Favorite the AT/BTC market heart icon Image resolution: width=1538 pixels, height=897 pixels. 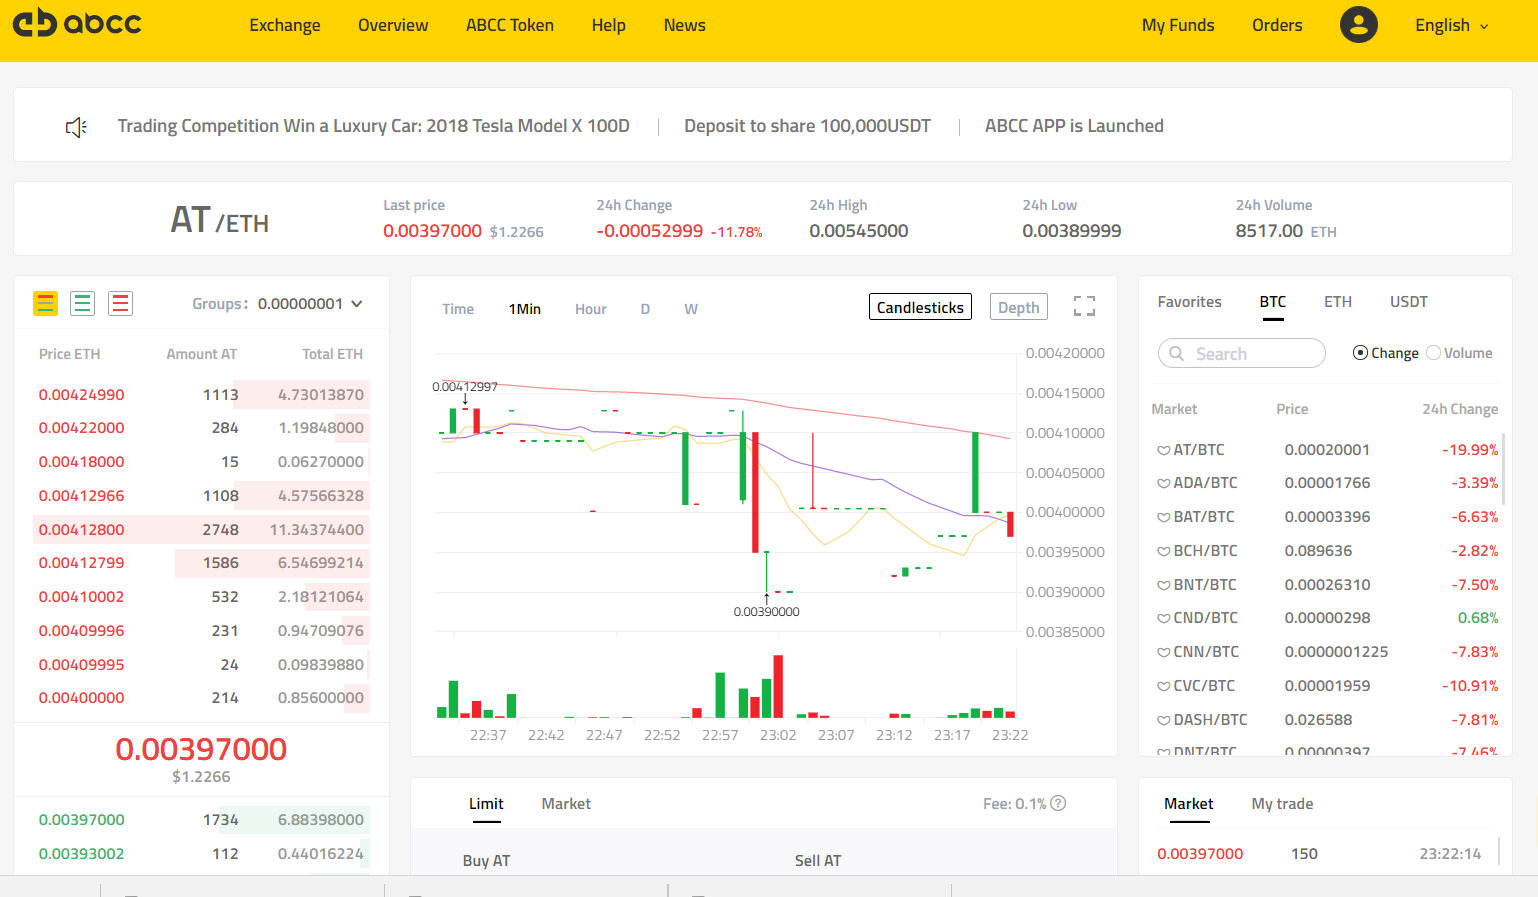click(1163, 451)
